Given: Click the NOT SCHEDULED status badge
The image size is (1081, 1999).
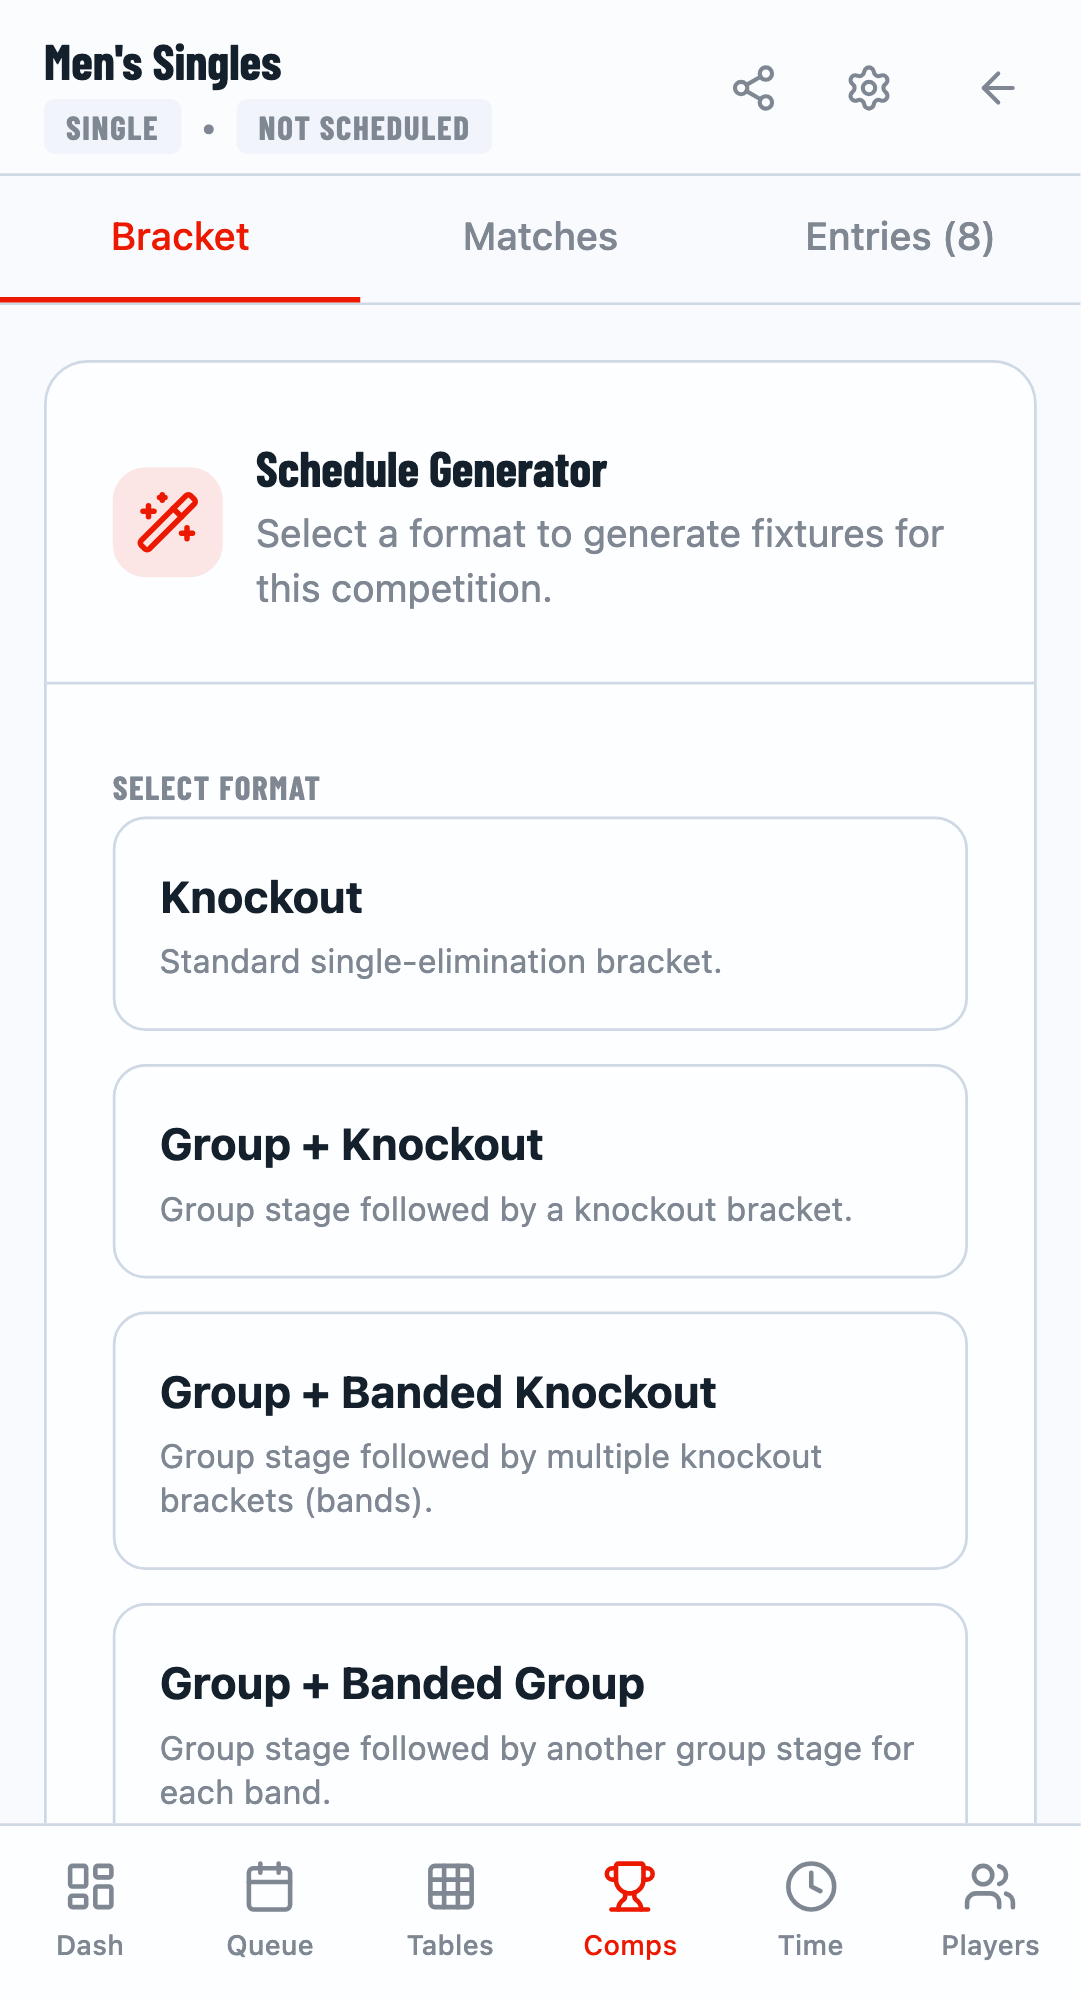Looking at the screenshot, I should tap(363, 126).
